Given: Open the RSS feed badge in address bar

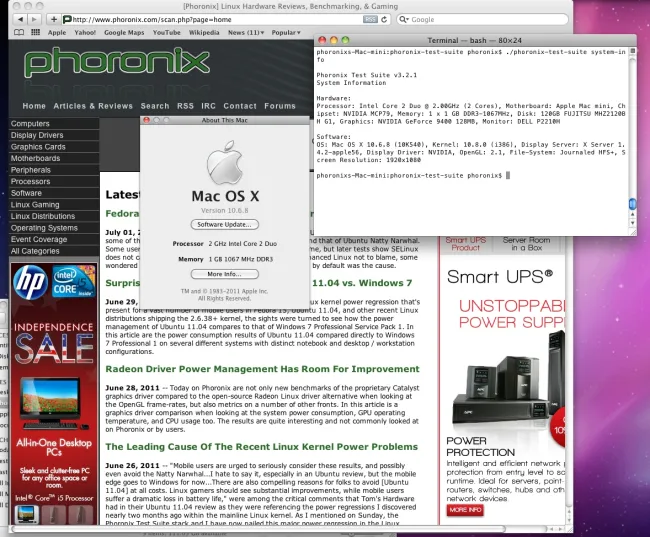Looking at the screenshot, I should pyautogui.click(x=370, y=19).
